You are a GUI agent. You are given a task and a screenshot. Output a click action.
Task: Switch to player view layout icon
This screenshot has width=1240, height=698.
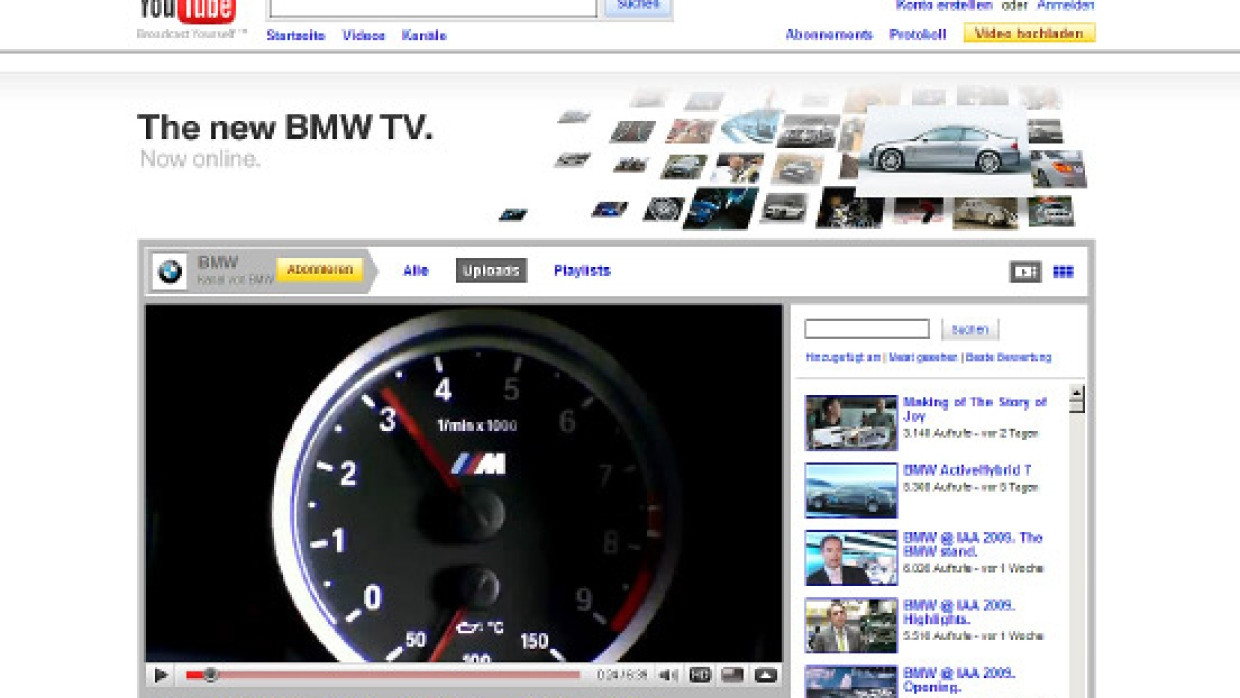[x=1025, y=271]
